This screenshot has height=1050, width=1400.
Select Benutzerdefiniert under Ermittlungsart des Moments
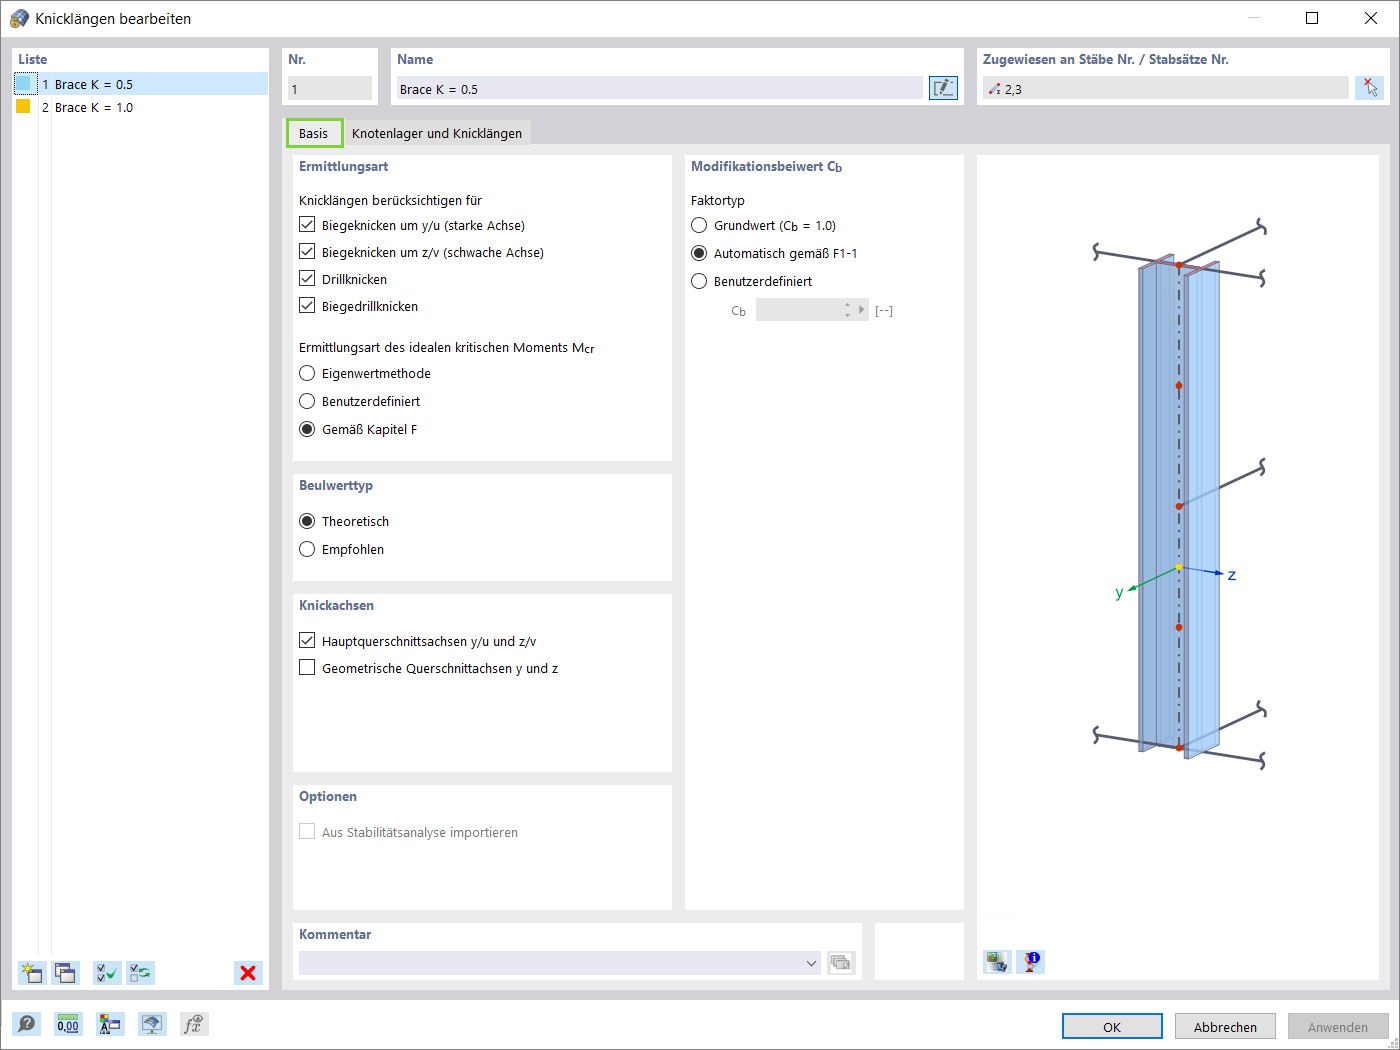(307, 401)
